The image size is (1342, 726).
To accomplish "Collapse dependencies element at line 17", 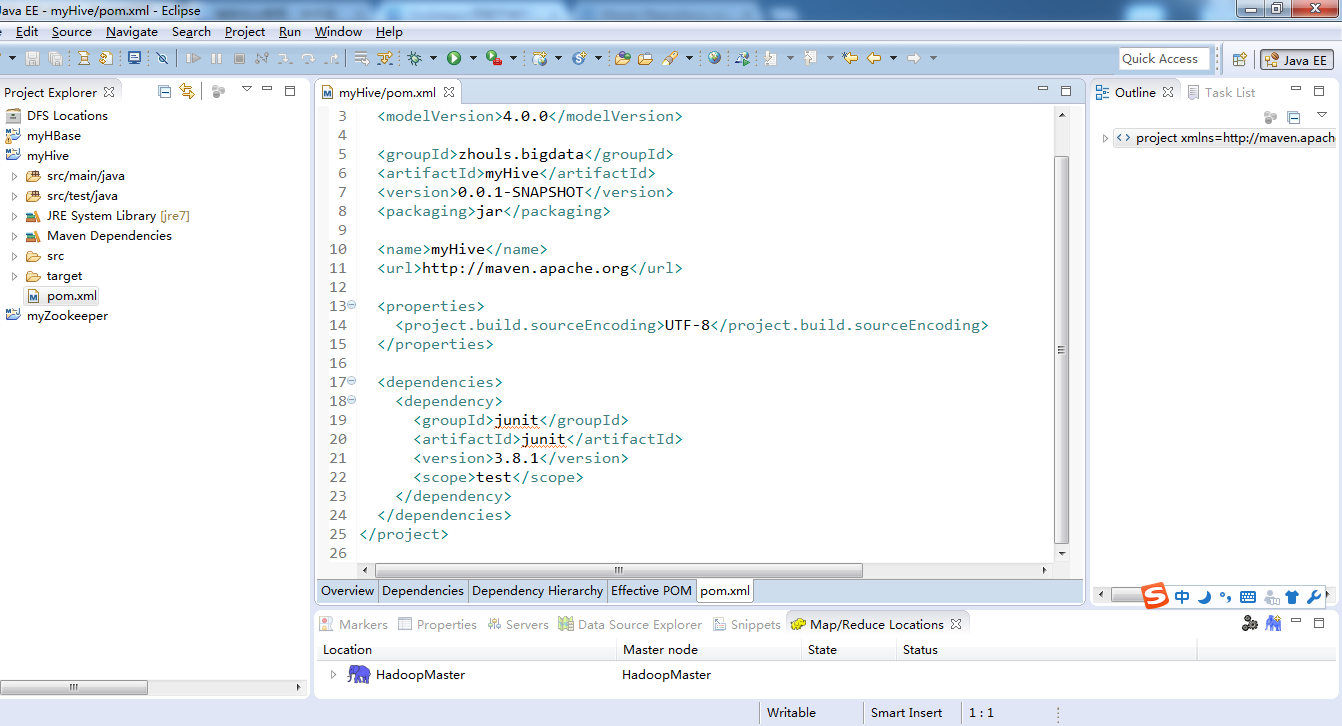I will click(x=352, y=381).
